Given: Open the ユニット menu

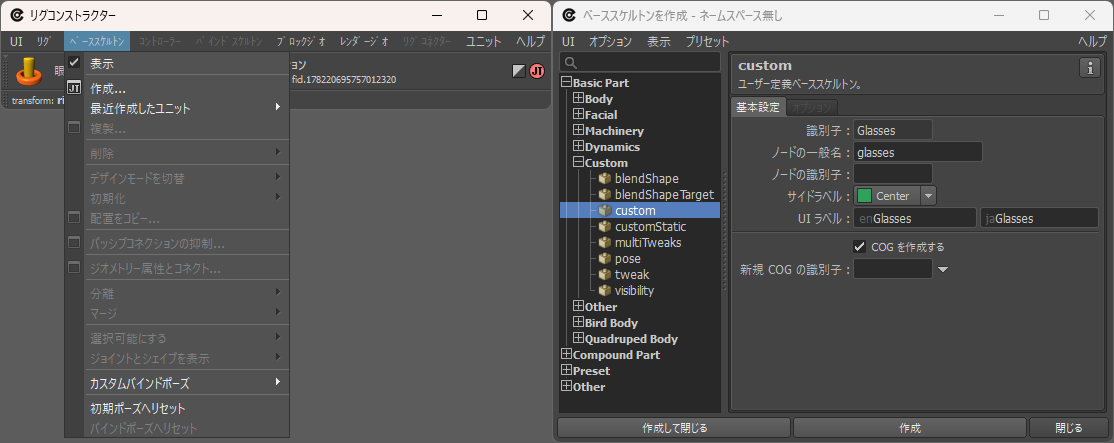Looking at the screenshot, I should [484, 41].
